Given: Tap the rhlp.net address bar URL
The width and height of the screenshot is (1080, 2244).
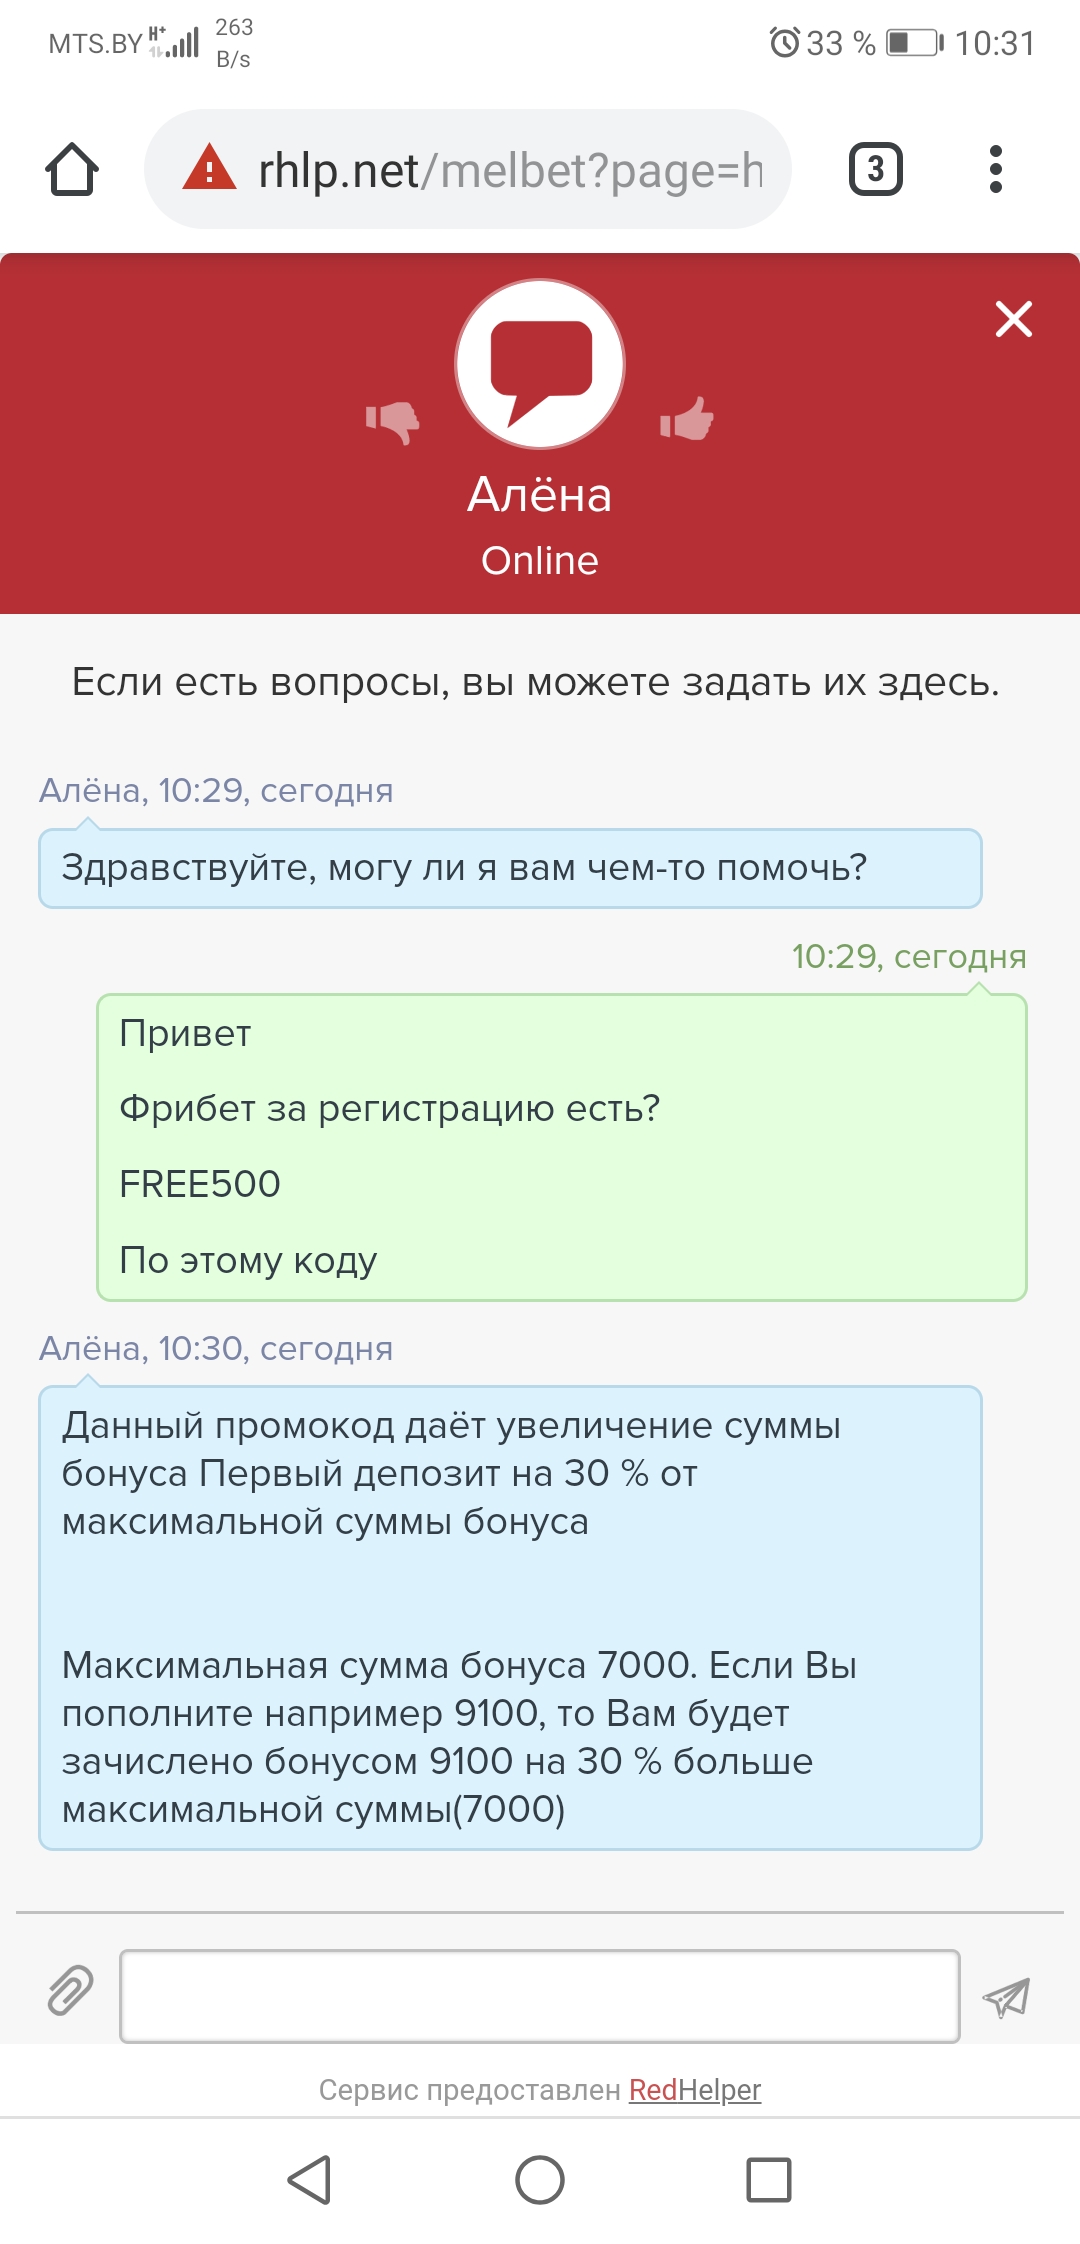Looking at the screenshot, I should point(510,170).
